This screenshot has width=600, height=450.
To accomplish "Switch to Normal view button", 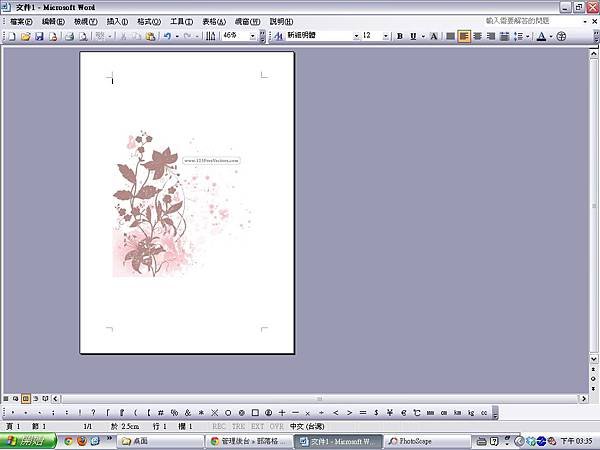I will click(x=6, y=399).
